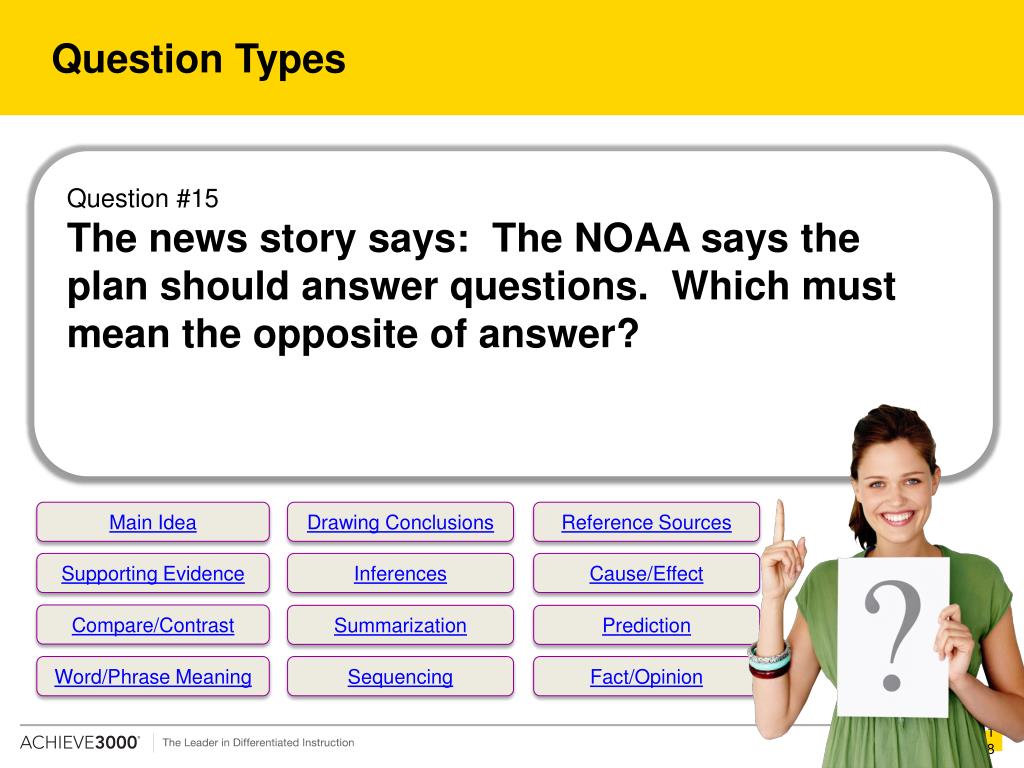This screenshot has height=768, width=1024.
Task: Click the slide number at bottom corner
Action: pyautogui.click(x=991, y=743)
